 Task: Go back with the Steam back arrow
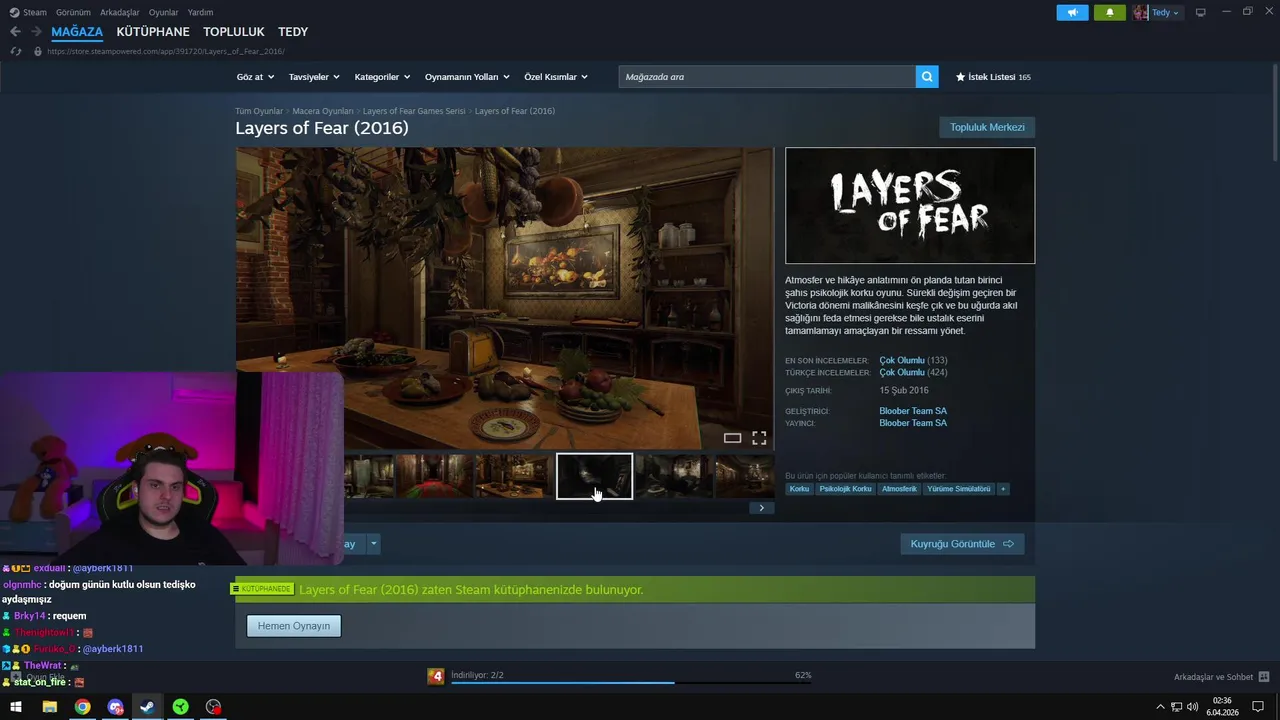point(15,32)
